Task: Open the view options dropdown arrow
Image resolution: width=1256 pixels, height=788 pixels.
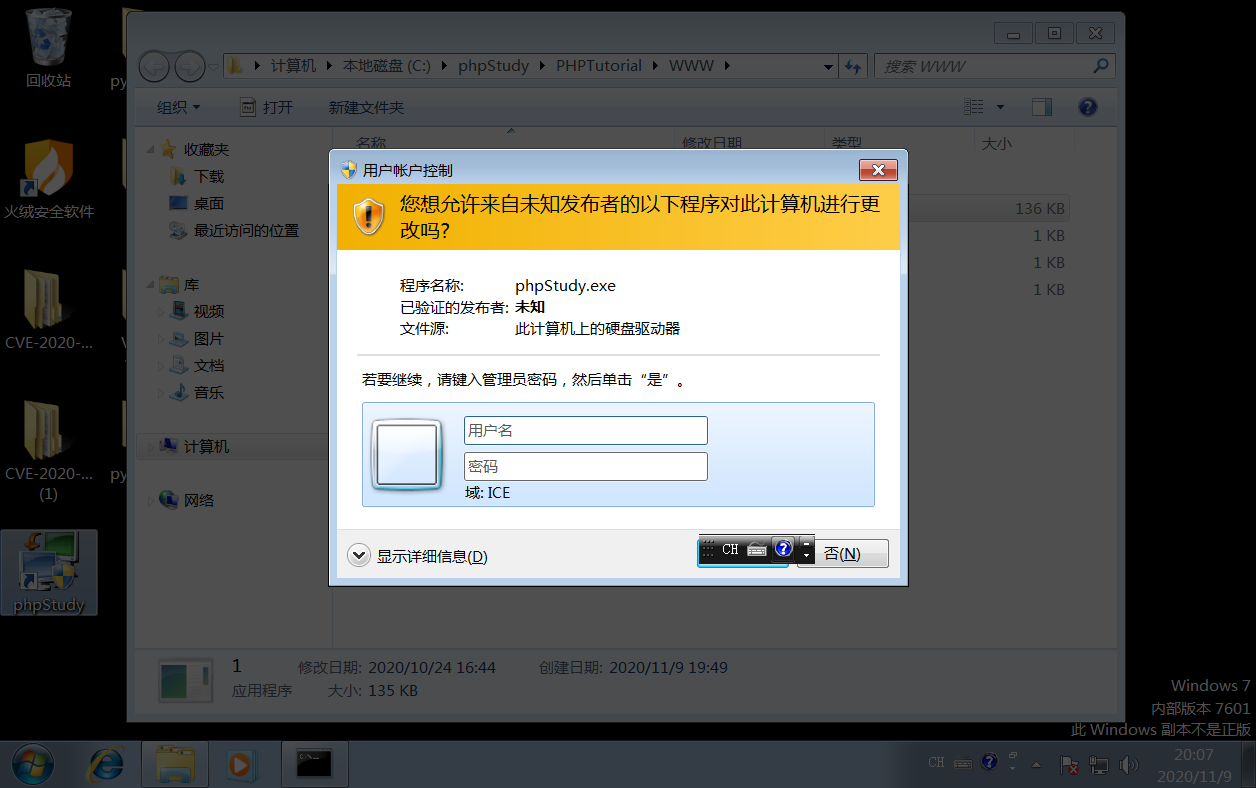Action: coord(1000,107)
